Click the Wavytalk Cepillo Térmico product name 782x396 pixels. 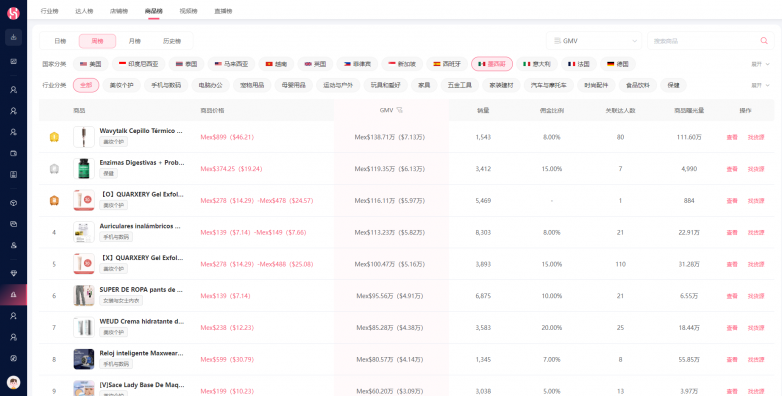(142, 131)
